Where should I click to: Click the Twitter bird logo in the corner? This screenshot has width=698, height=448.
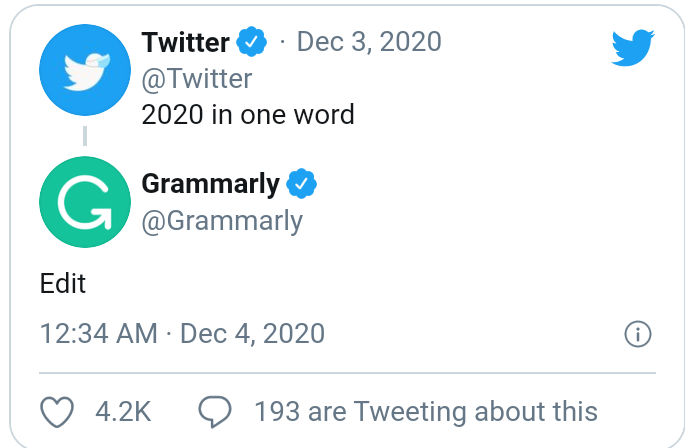[x=632, y=47]
